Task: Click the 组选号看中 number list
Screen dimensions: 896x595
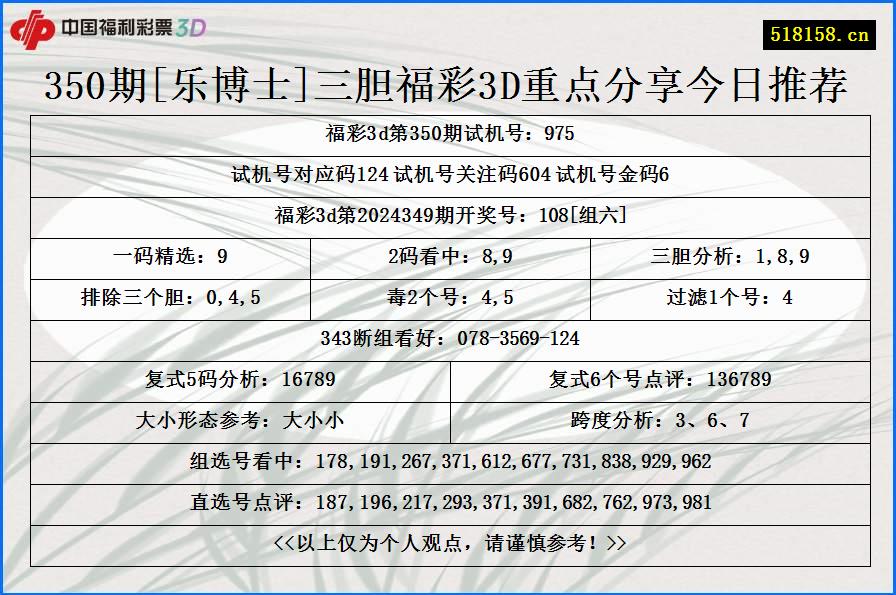Action: [x=448, y=461]
